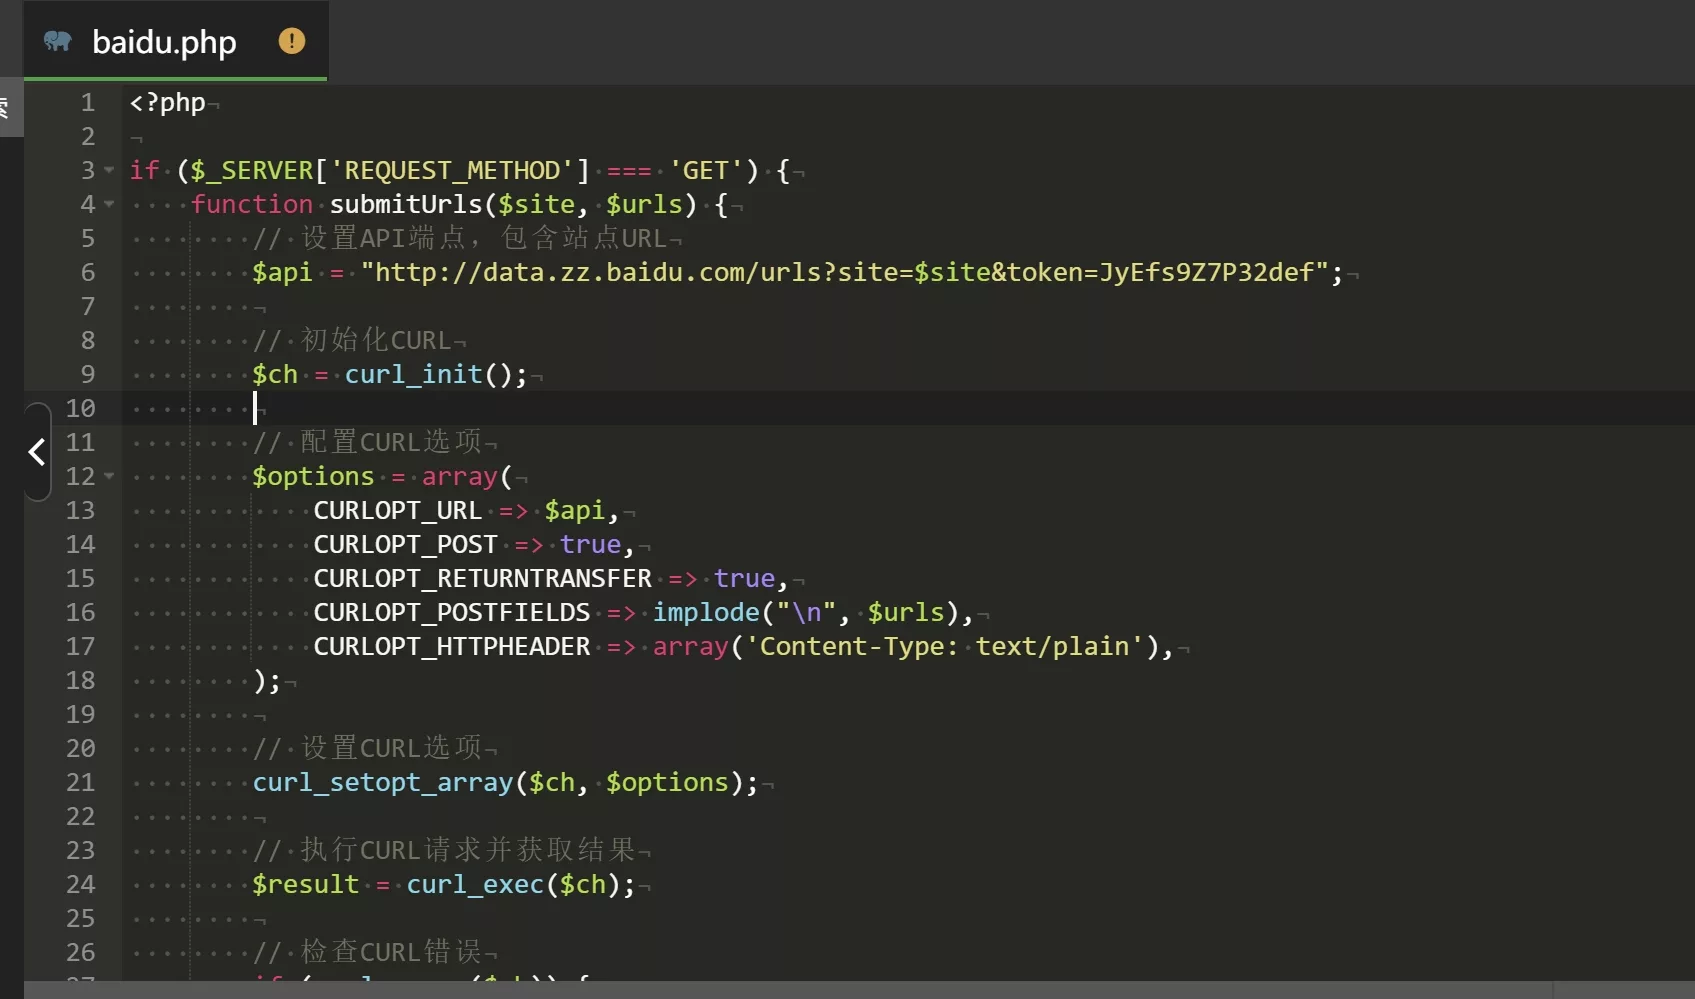Click the $result variable on line 24
Image resolution: width=1695 pixels, height=999 pixels.
tap(305, 885)
